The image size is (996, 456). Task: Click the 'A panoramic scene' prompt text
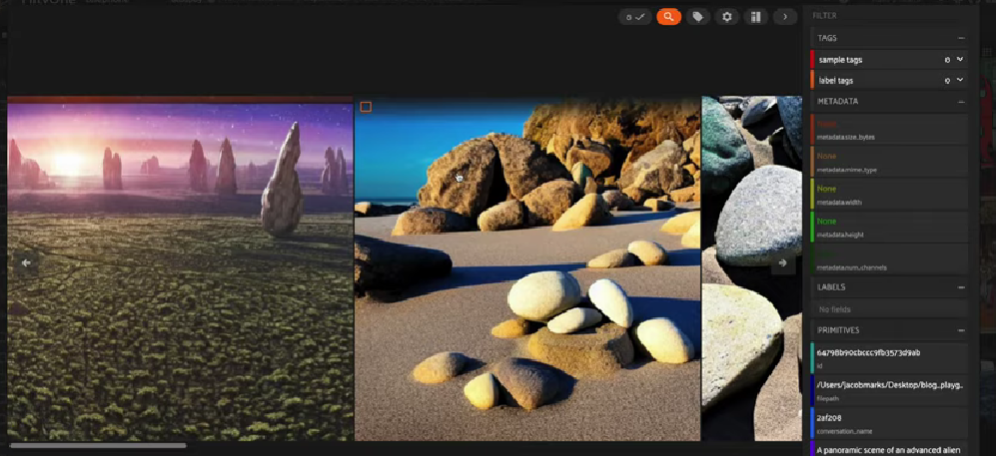888,450
